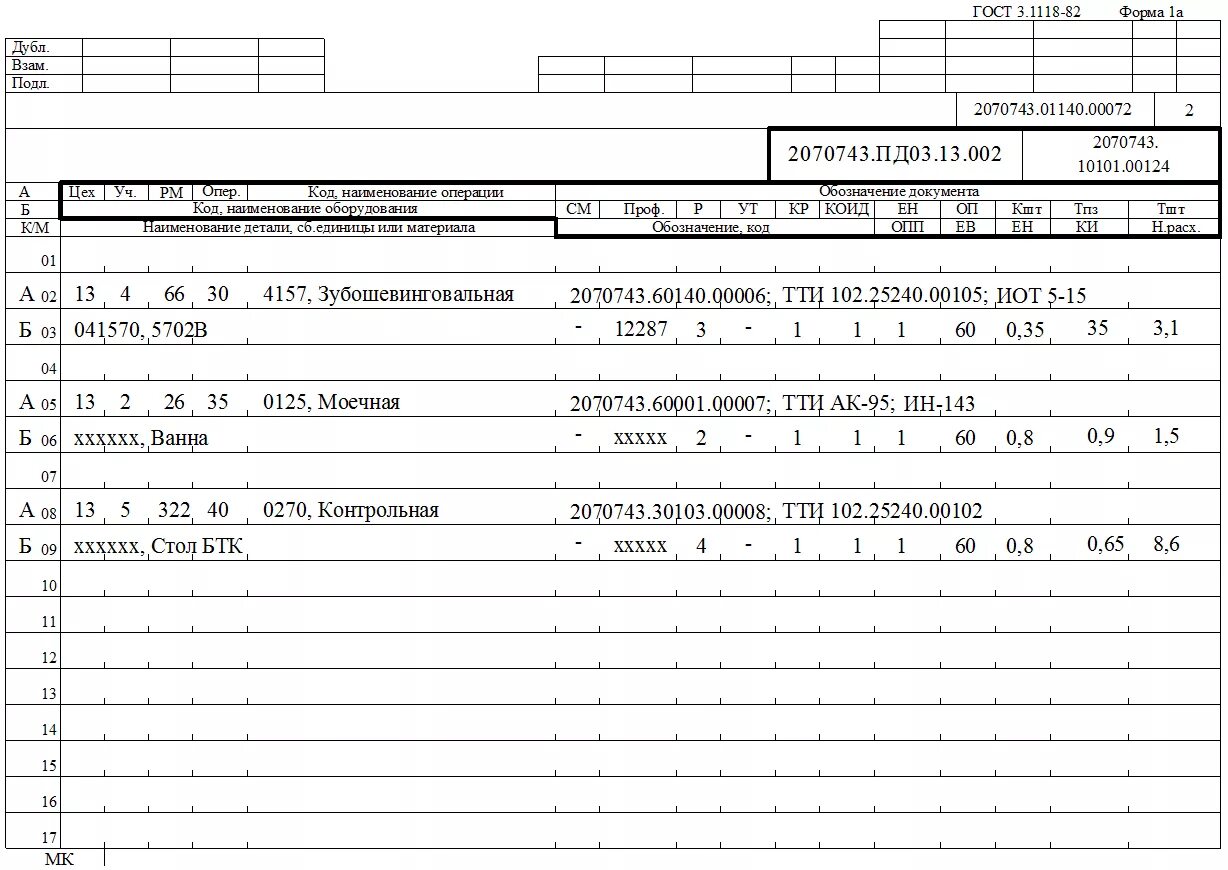
Task: Click workplace number "66"
Action: tap(174, 294)
